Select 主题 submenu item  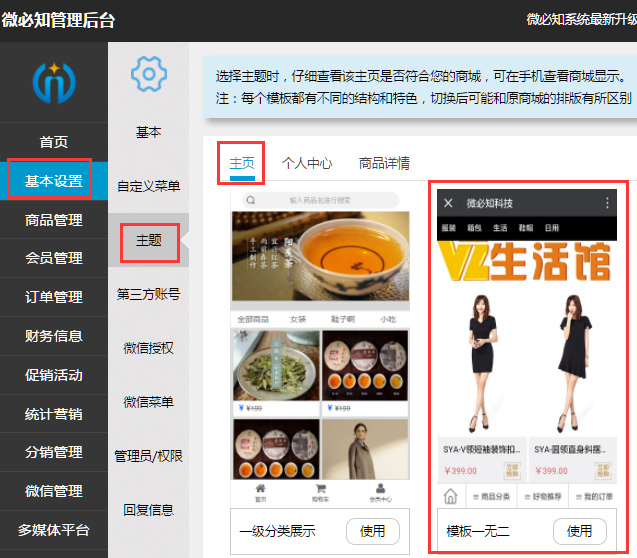tap(149, 240)
